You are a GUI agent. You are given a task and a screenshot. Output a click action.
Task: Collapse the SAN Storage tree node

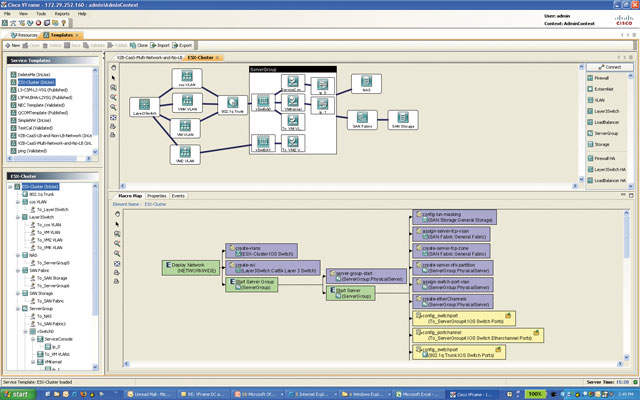tap(18, 293)
